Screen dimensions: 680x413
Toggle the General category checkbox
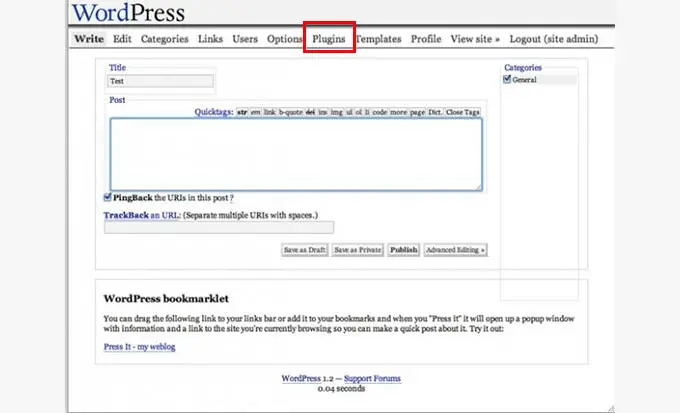click(x=507, y=79)
